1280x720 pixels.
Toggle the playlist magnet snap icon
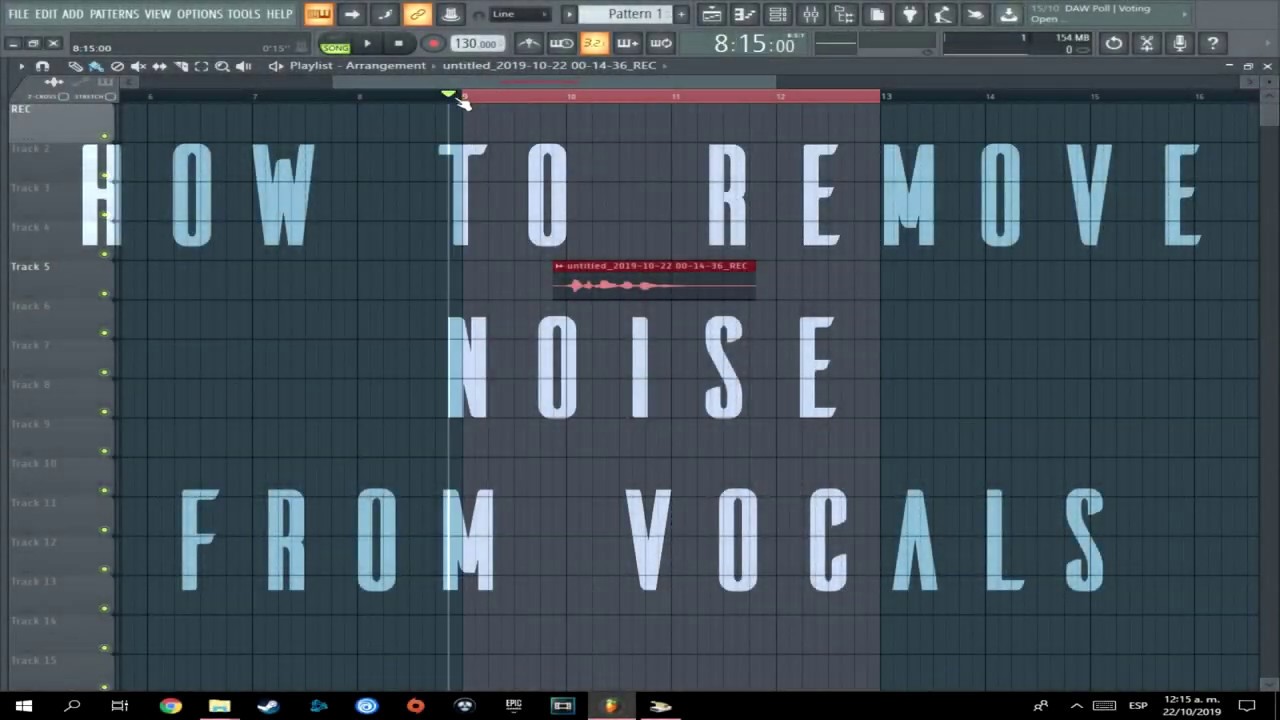42,66
